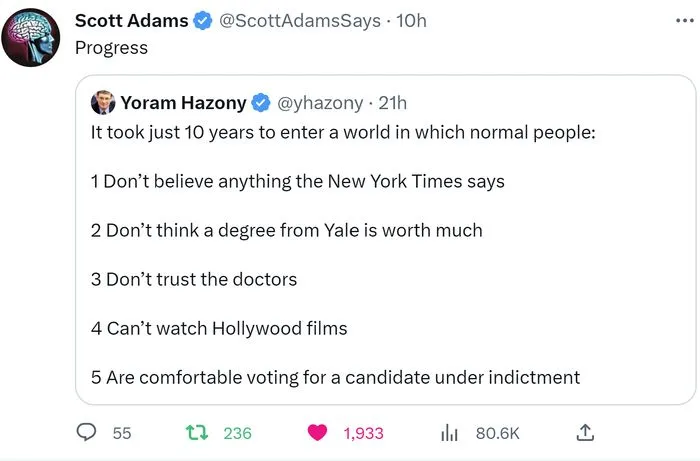The width and height of the screenshot is (700, 461).
Task: Click the 80.6K views count
Action: point(497,433)
